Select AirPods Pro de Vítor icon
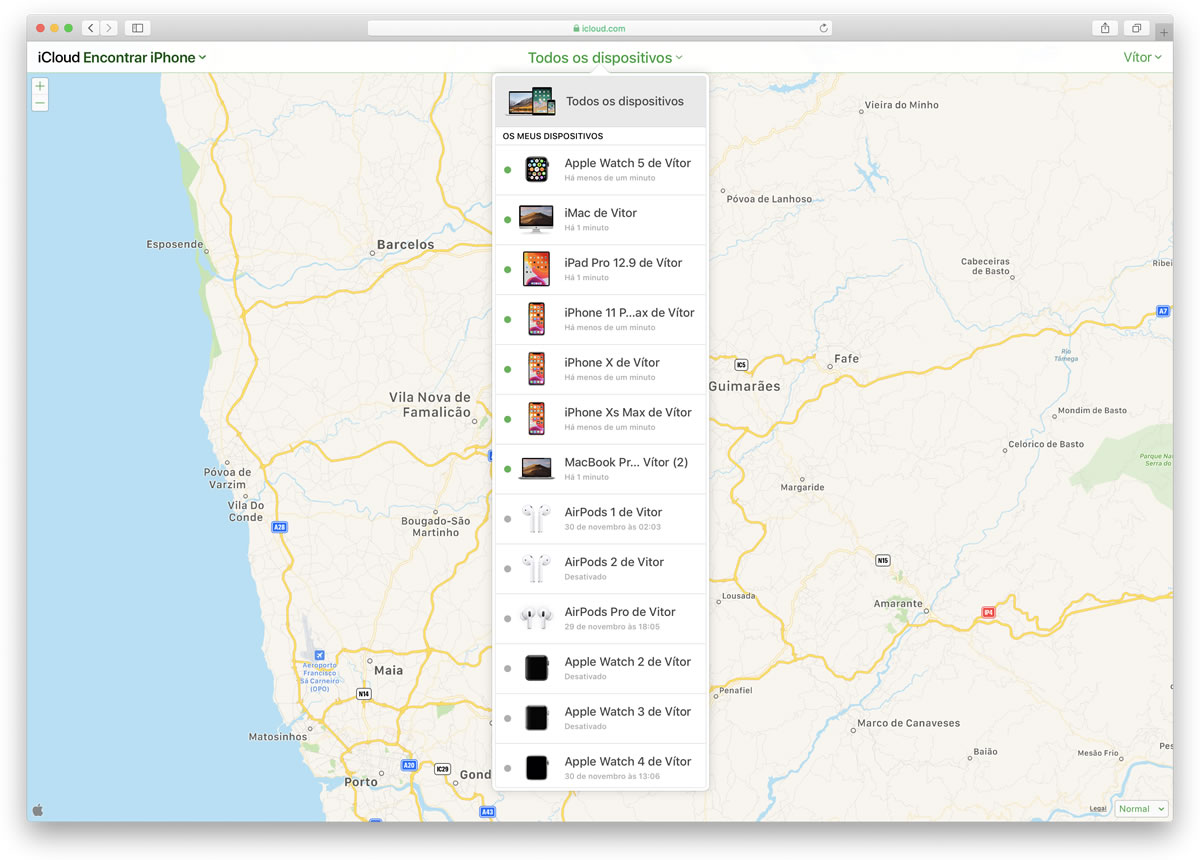The width and height of the screenshot is (1200, 860). (536, 618)
